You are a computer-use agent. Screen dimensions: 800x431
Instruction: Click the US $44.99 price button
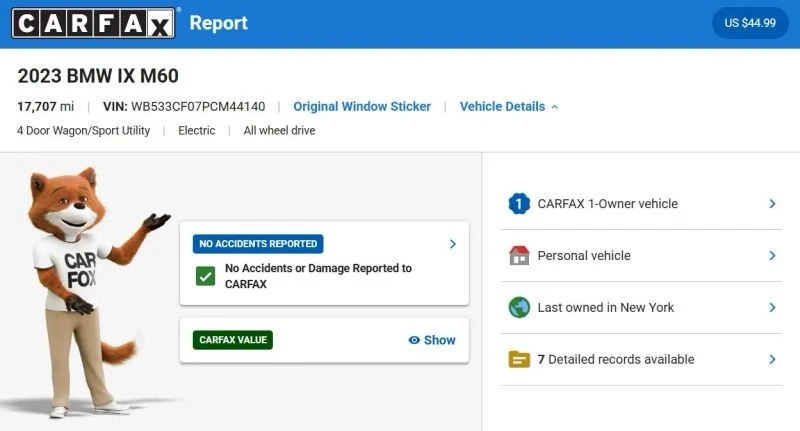pyautogui.click(x=750, y=23)
